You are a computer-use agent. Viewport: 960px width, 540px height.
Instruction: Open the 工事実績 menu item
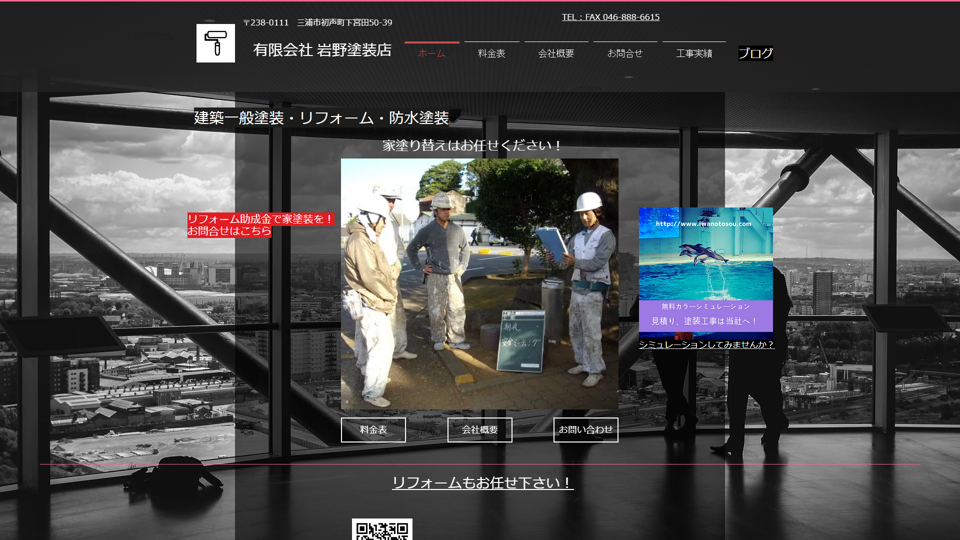694,53
